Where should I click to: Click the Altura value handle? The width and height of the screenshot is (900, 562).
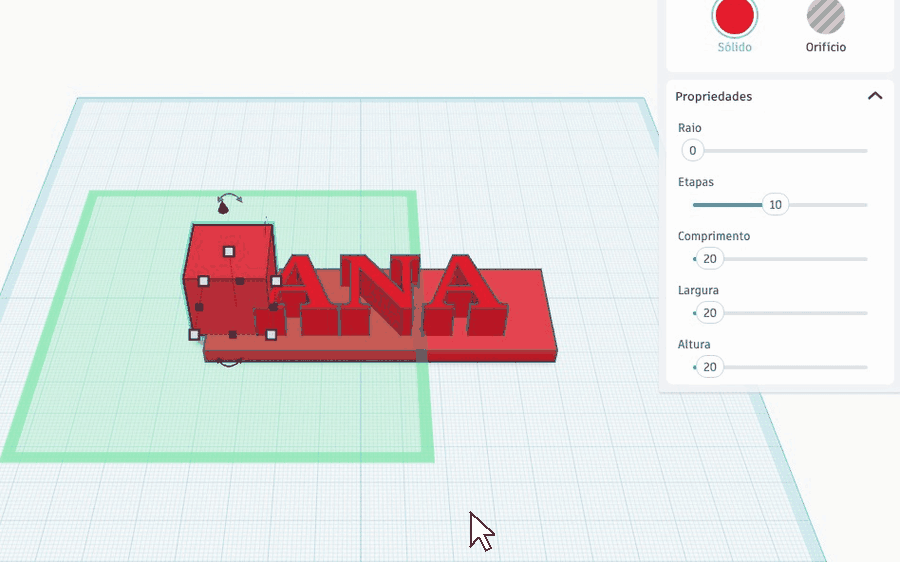[x=709, y=367]
